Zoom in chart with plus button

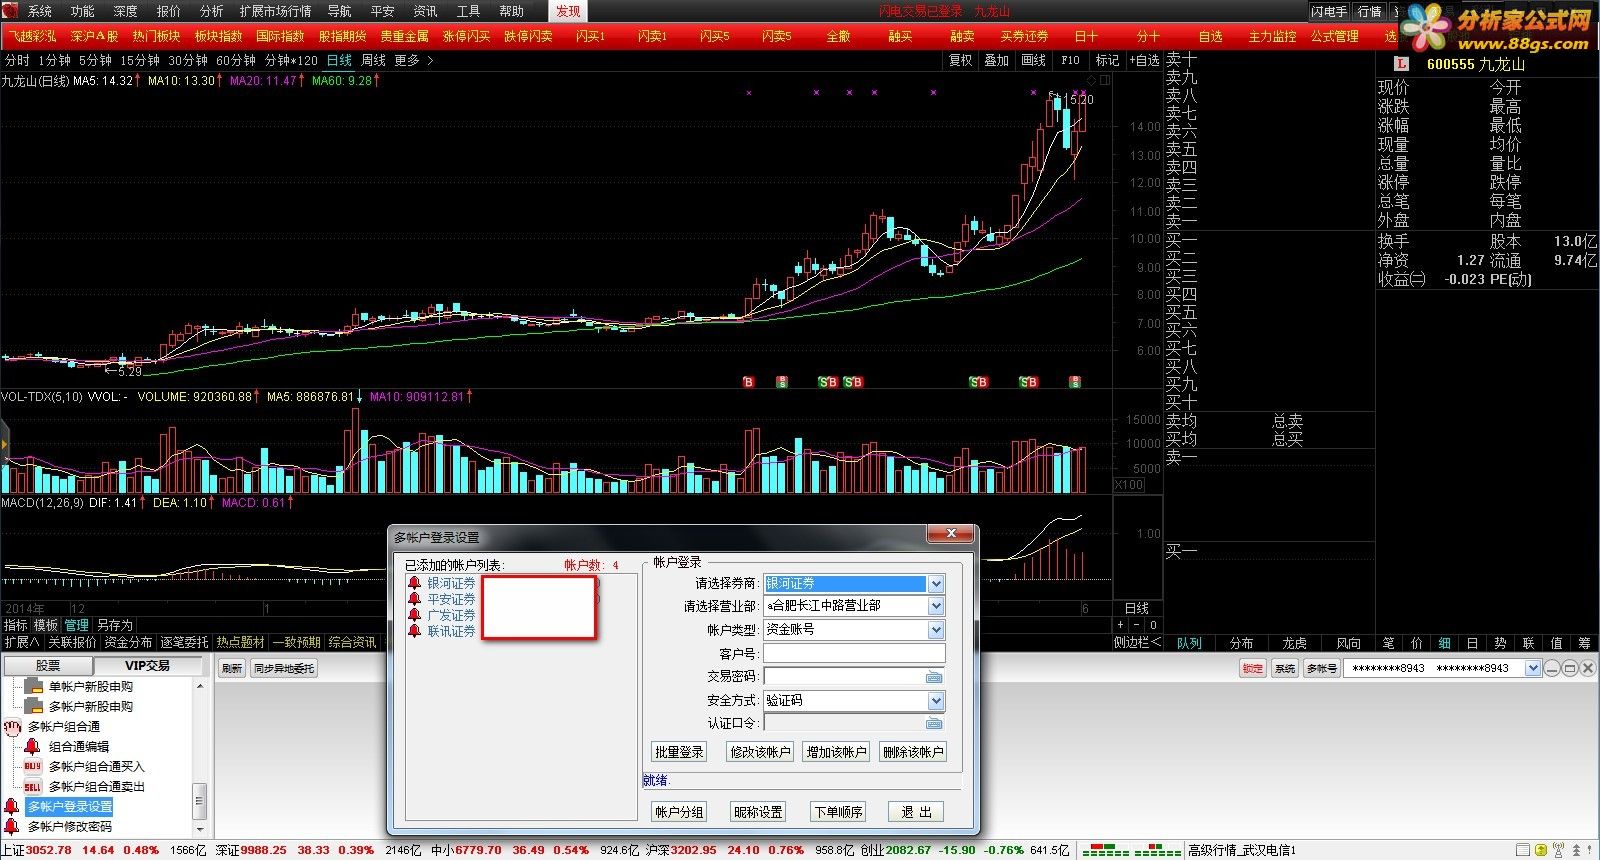(x=1120, y=625)
